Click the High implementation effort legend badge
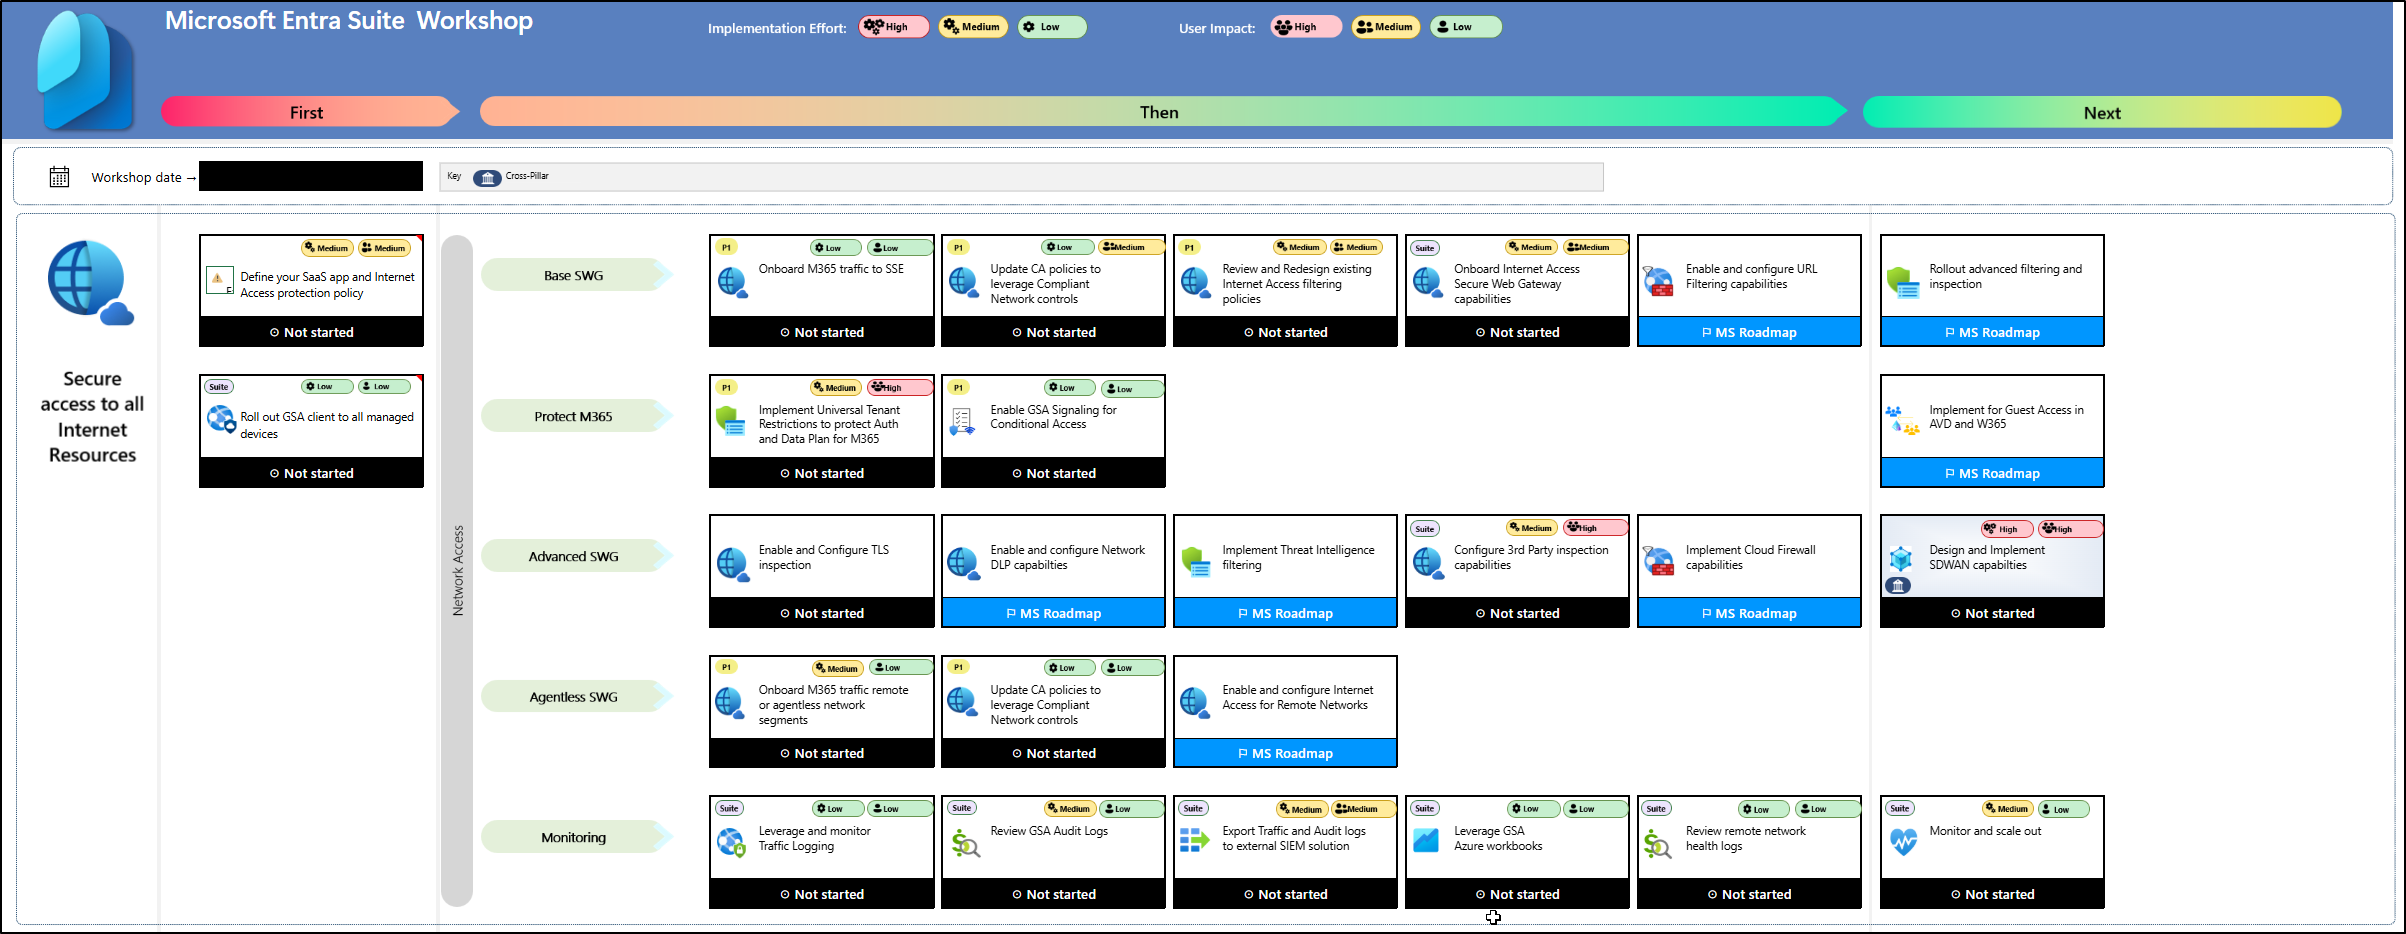 [892, 27]
